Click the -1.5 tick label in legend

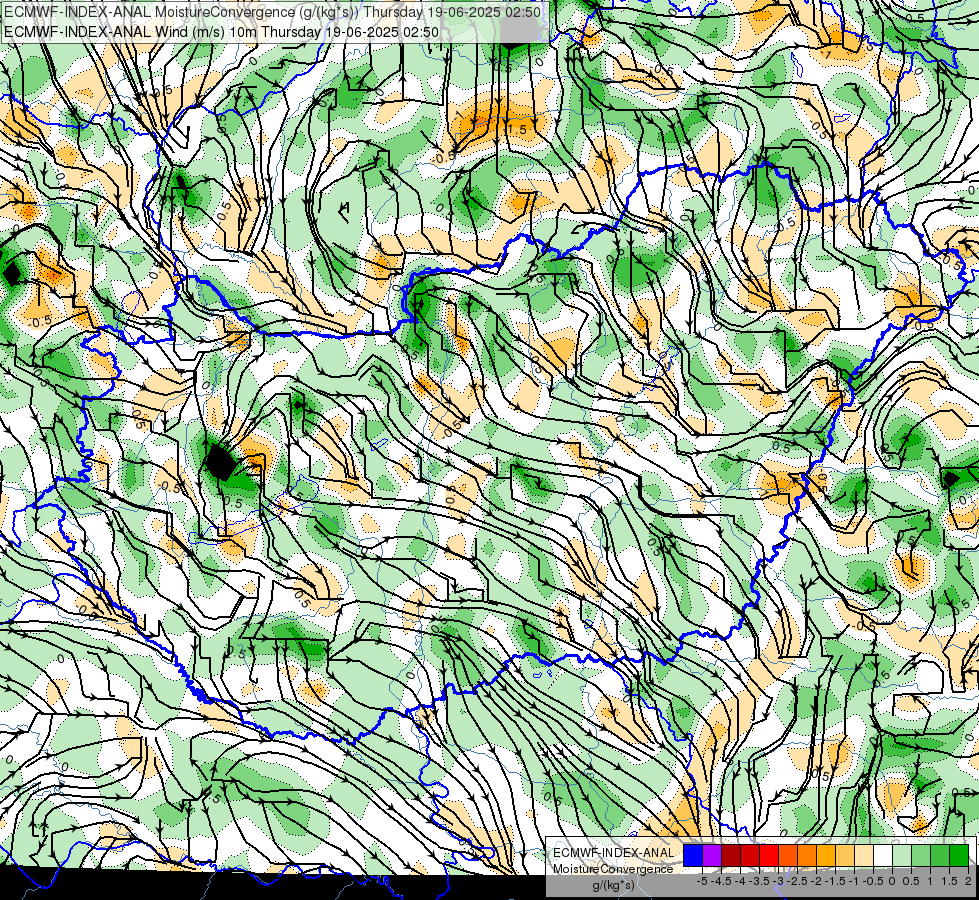(x=835, y=881)
